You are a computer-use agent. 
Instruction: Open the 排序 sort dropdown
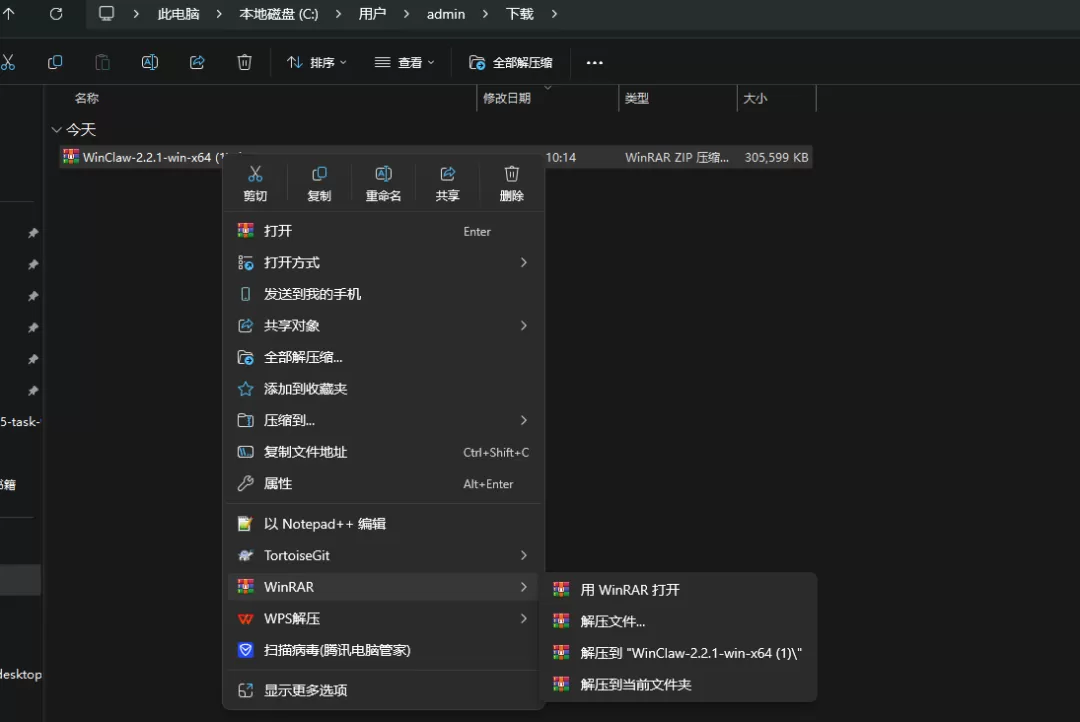(x=317, y=63)
